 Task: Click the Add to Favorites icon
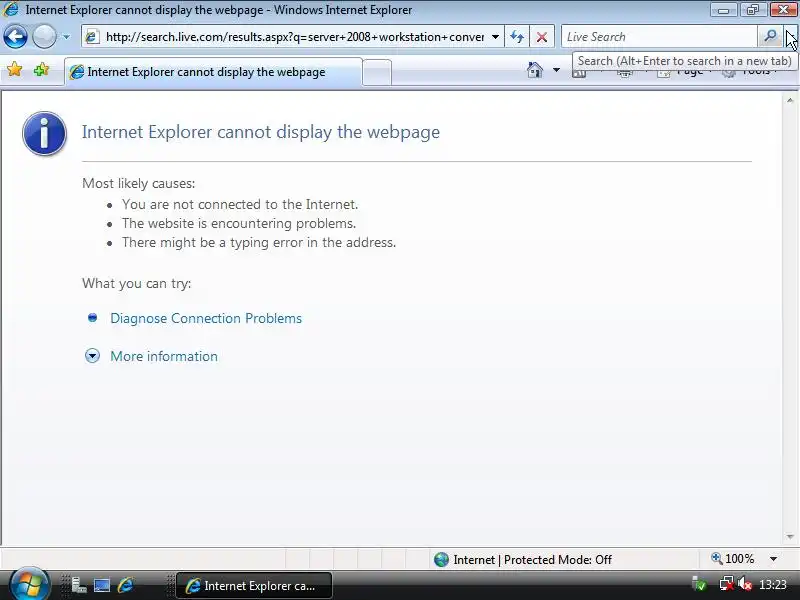[41, 69]
